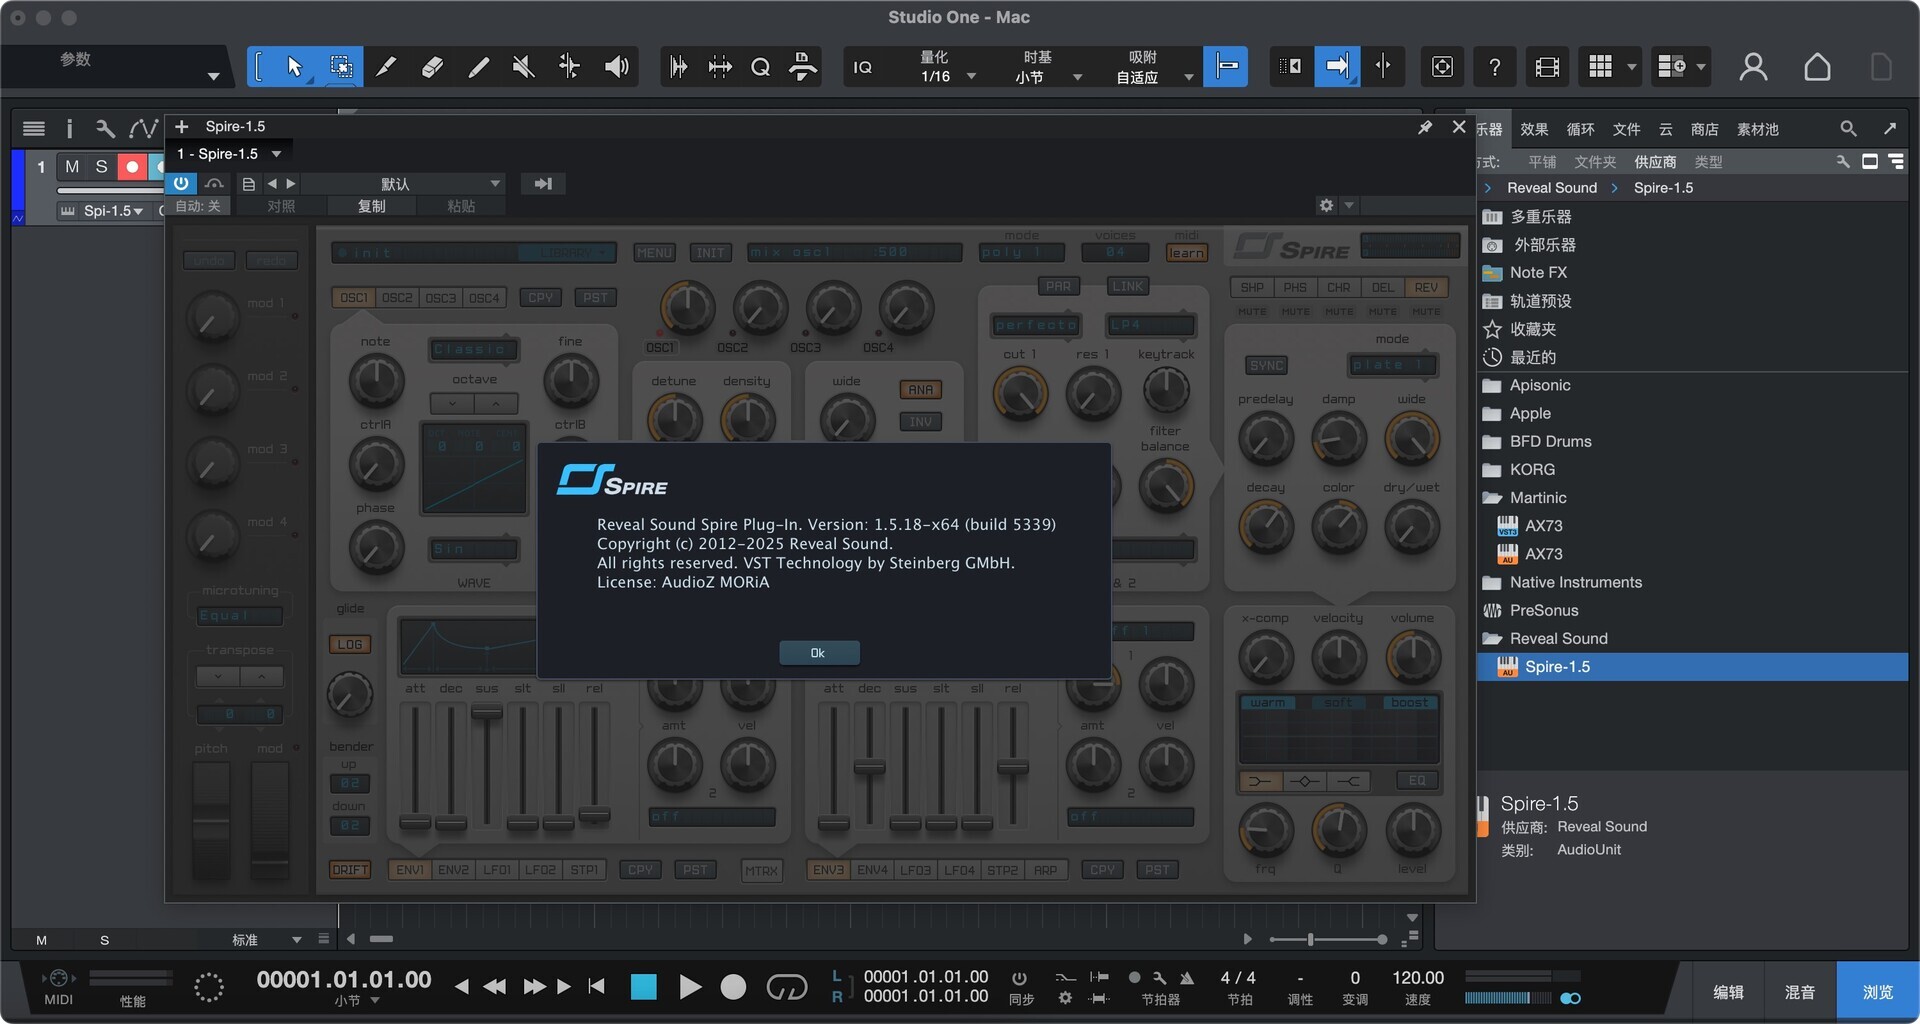Select the Paint pencil tool
This screenshot has height=1024, width=1920.
tap(478, 67)
